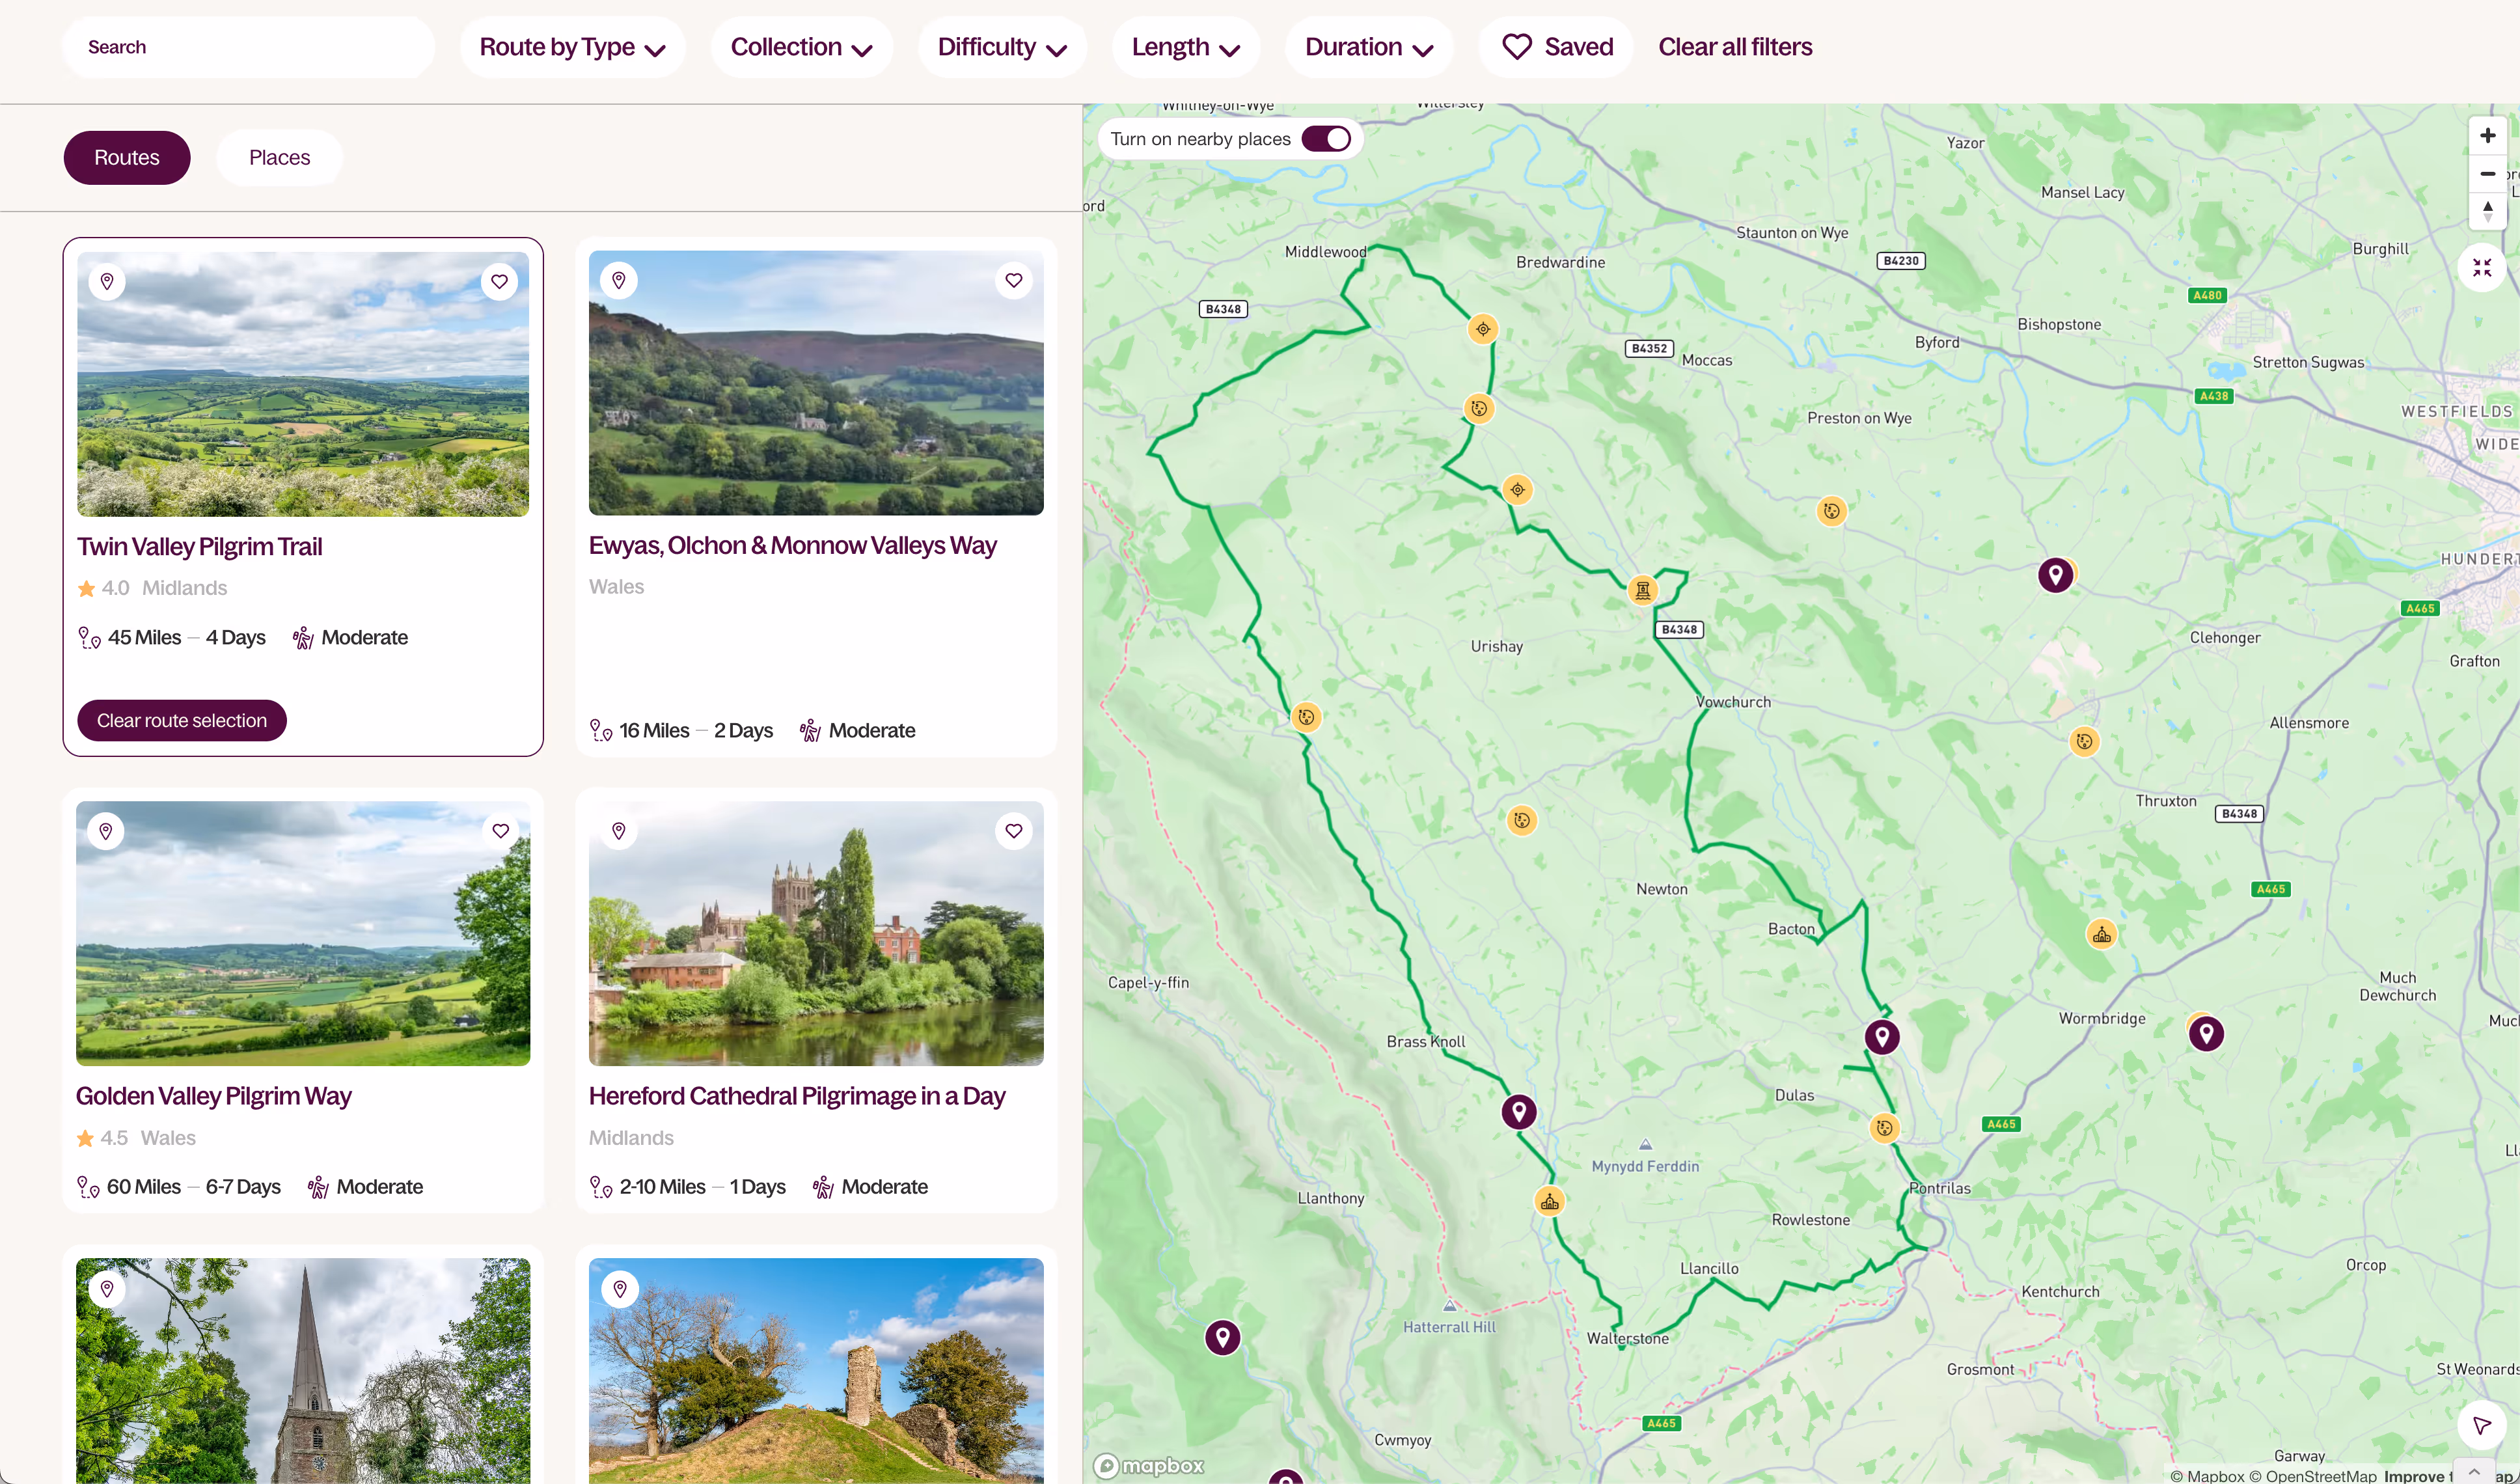Click the map geolocate arrow icon
The height and width of the screenshot is (1484, 2520).
[2481, 1424]
